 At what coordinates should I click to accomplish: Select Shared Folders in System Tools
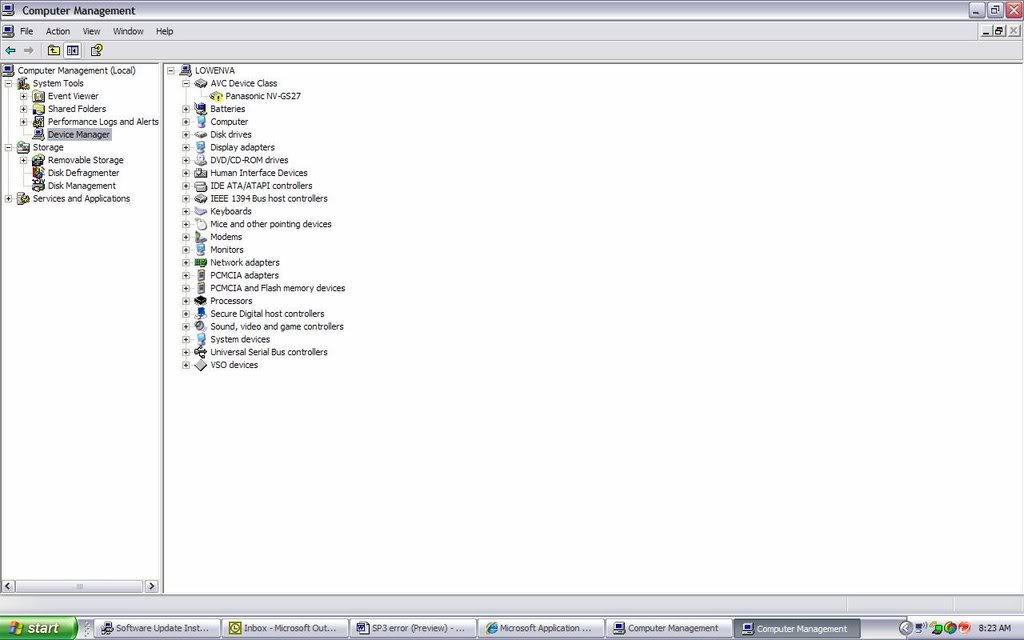76,109
